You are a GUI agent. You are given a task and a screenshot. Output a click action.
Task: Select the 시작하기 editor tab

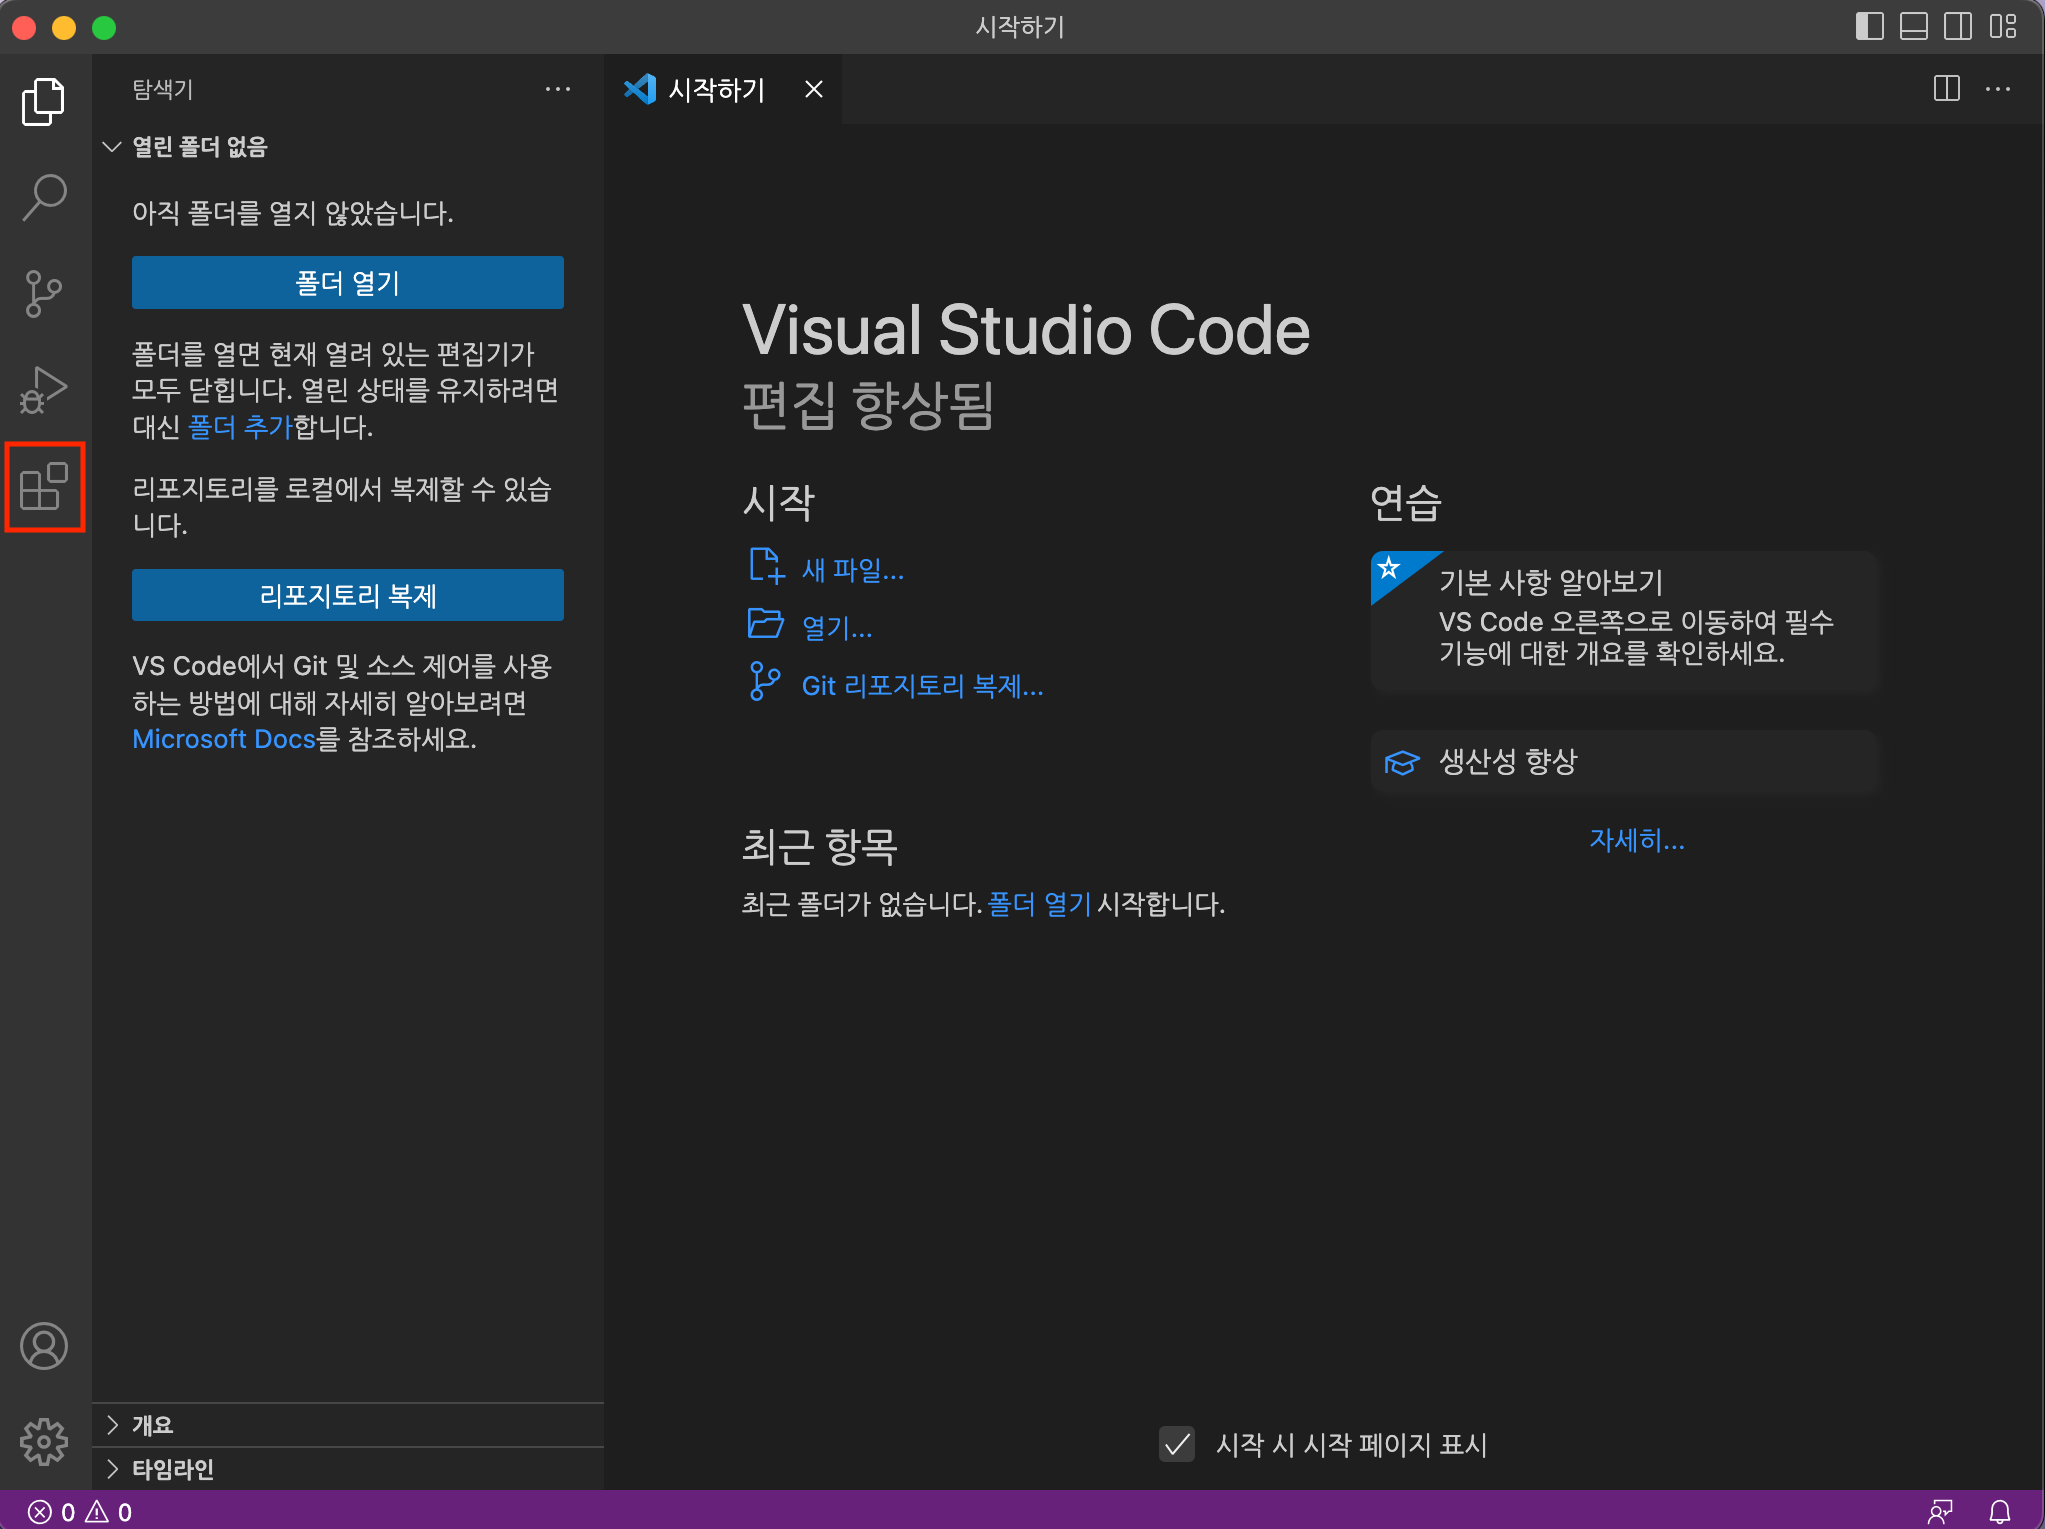click(715, 90)
